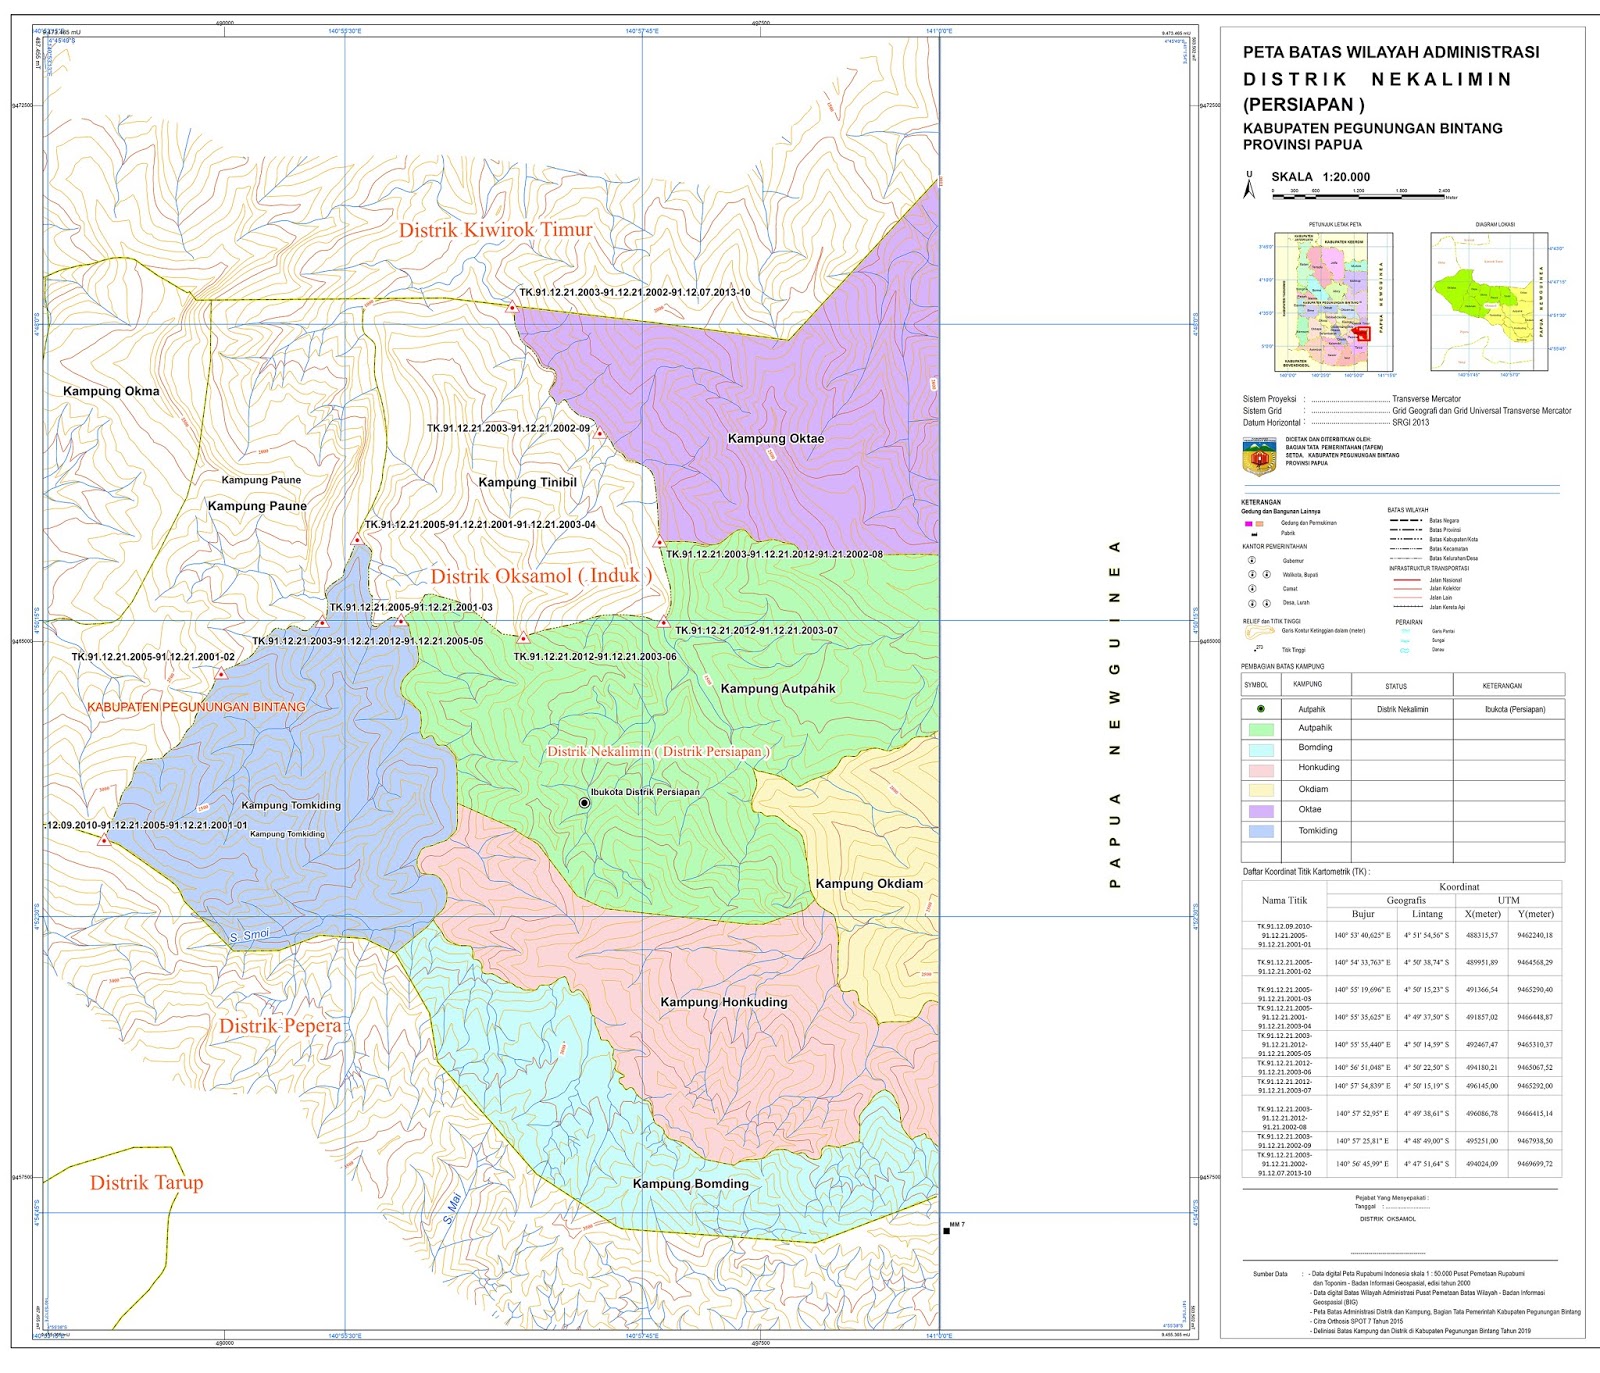Click the Kampung Honkuding label
This screenshot has height=1373, width=1600.
click(724, 1002)
